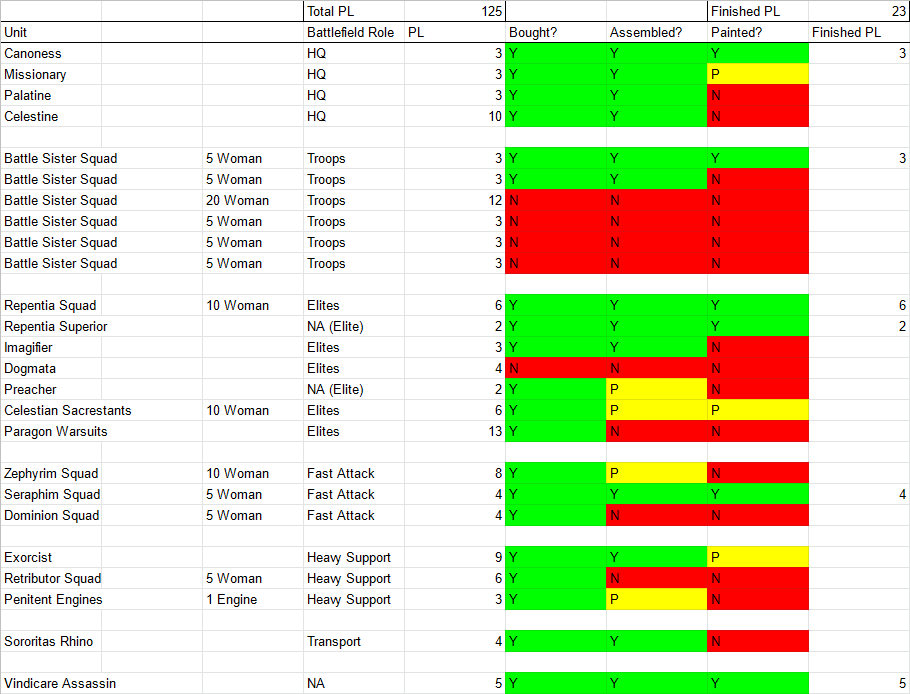910x694 pixels.
Task: Select the Canoness unit cell
Action: pyautogui.click(x=100, y=54)
